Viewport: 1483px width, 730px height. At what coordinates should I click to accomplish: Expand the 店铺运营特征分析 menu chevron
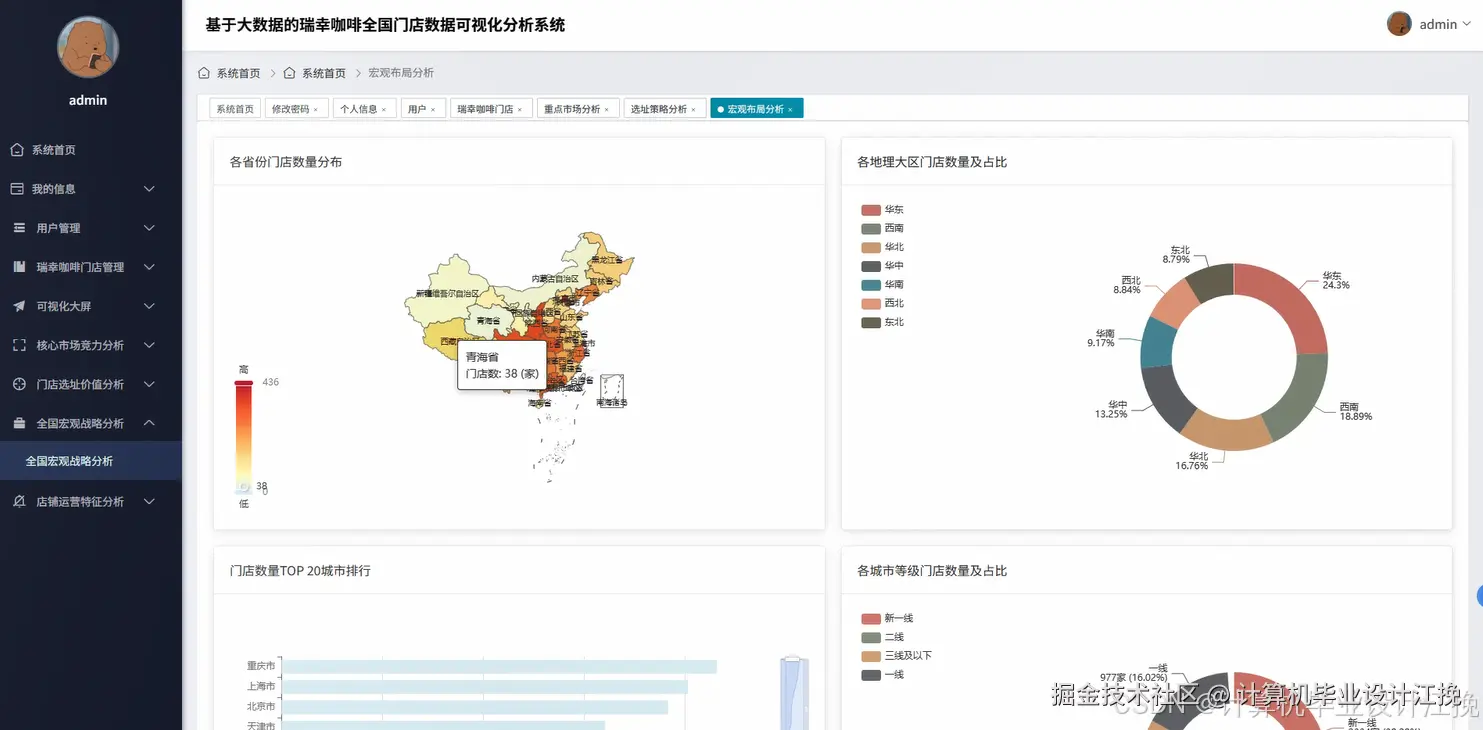click(x=149, y=501)
